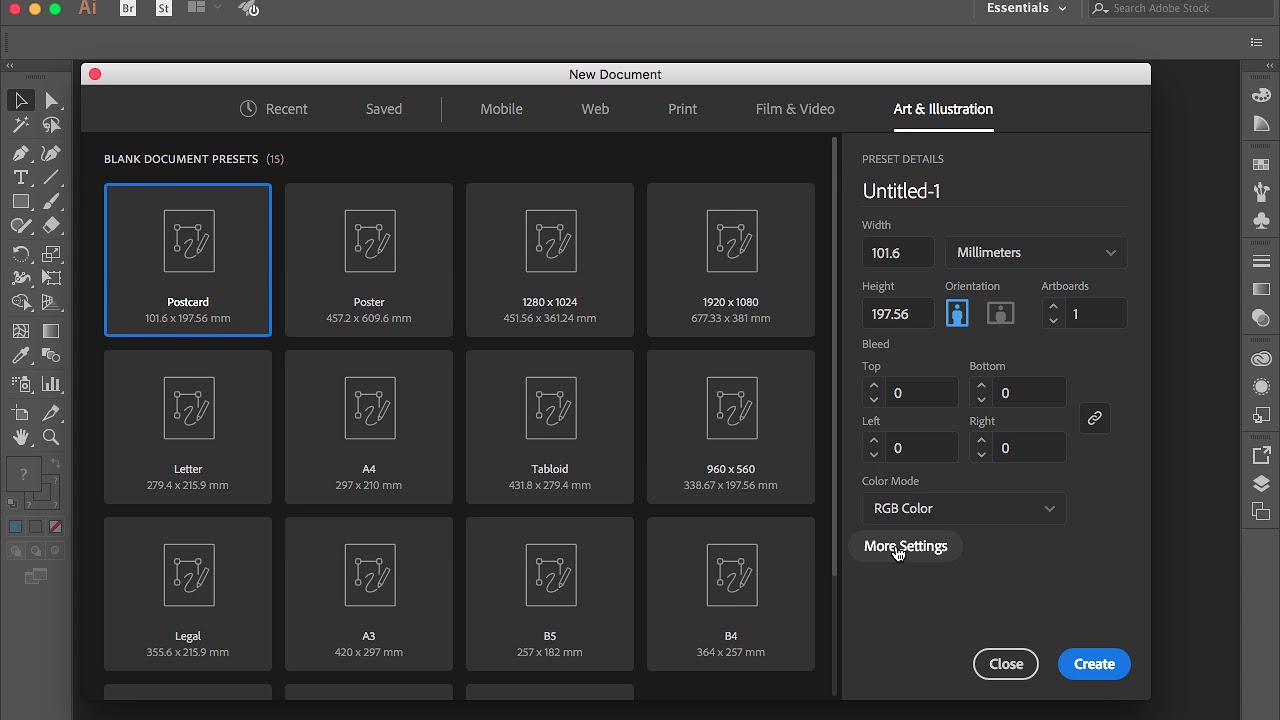Increase the Left bleed stepper
1280x720 pixels.
click(x=874, y=441)
